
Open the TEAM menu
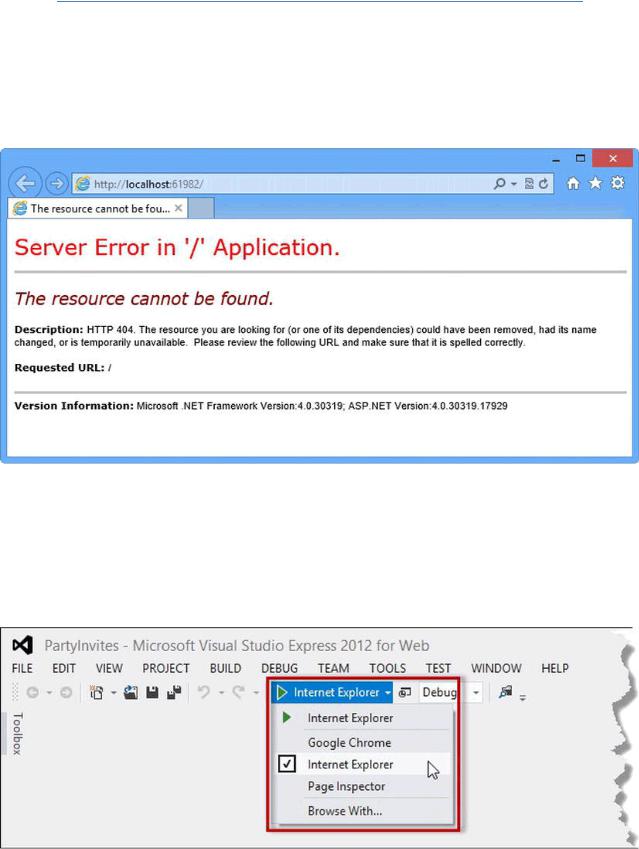tap(333, 668)
